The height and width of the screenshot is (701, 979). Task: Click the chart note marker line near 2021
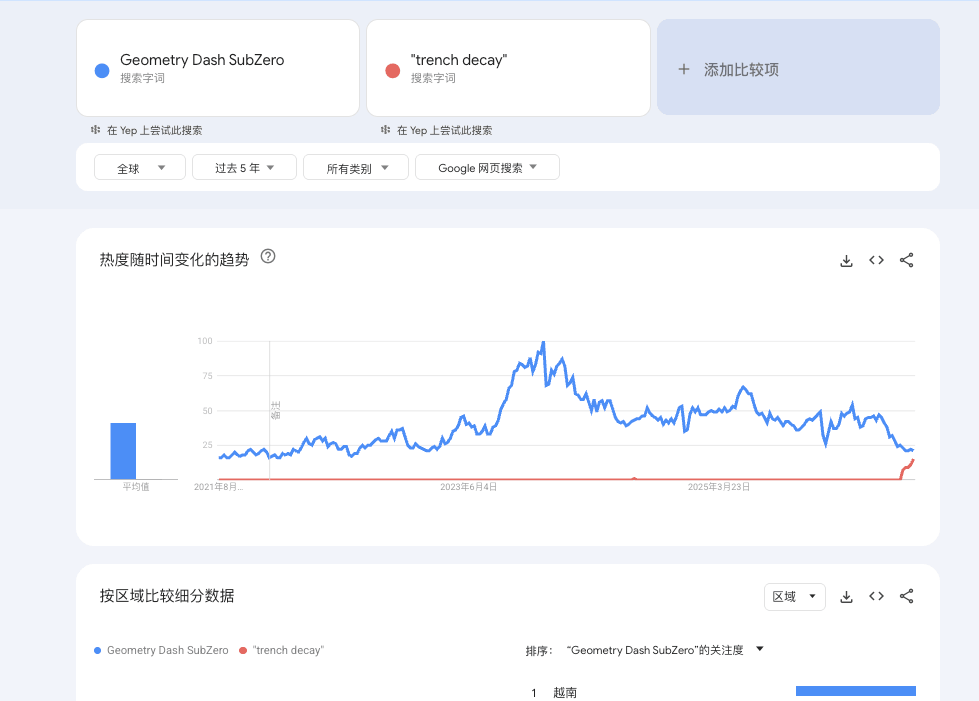click(270, 410)
